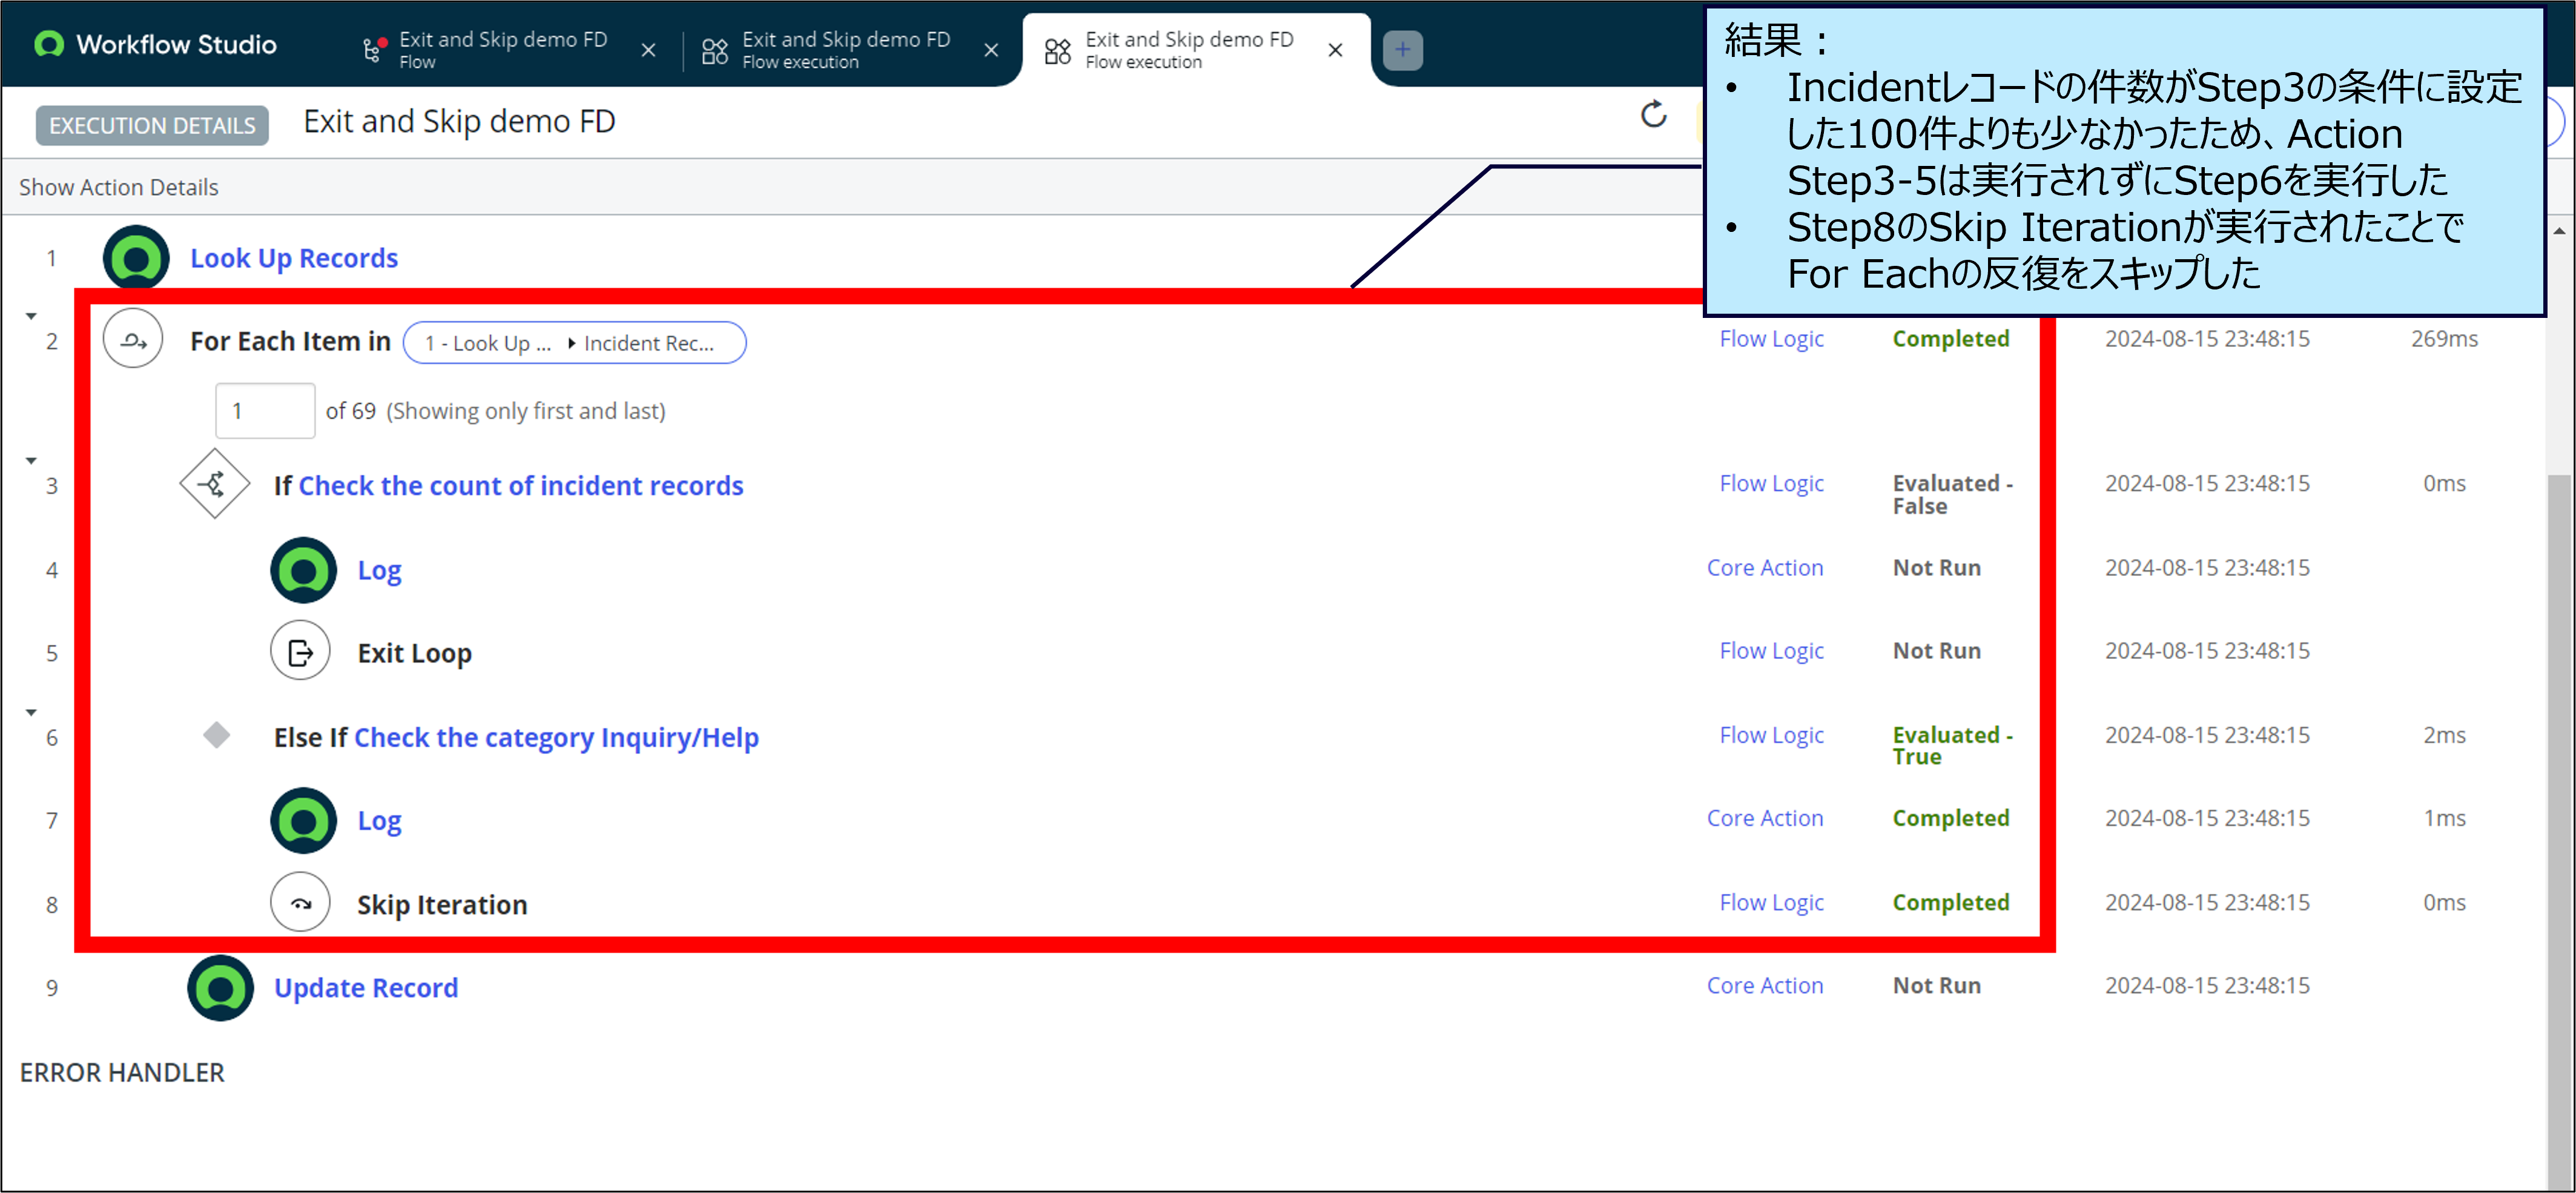Click the Look Up Incident Records data pill
This screenshot has width=2576, height=1193.
(x=574, y=343)
